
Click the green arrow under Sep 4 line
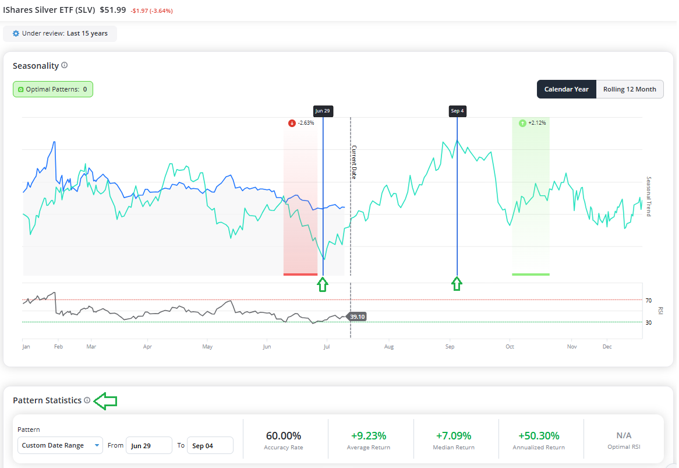[457, 284]
